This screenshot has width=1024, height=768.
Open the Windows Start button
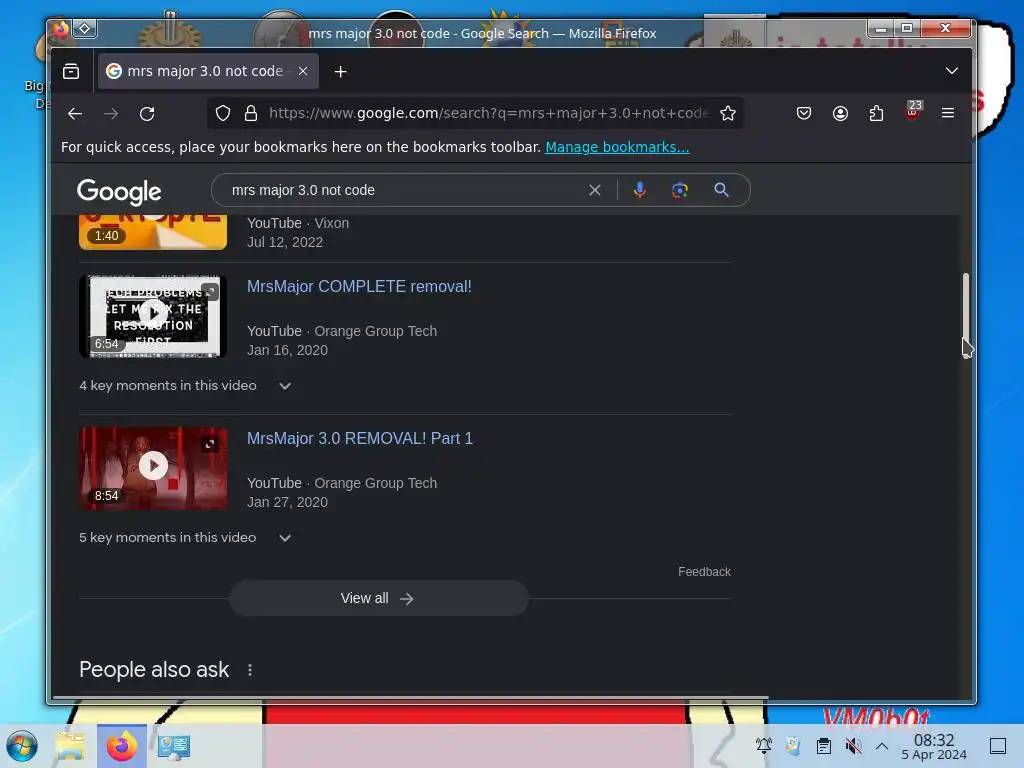coord(22,746)
